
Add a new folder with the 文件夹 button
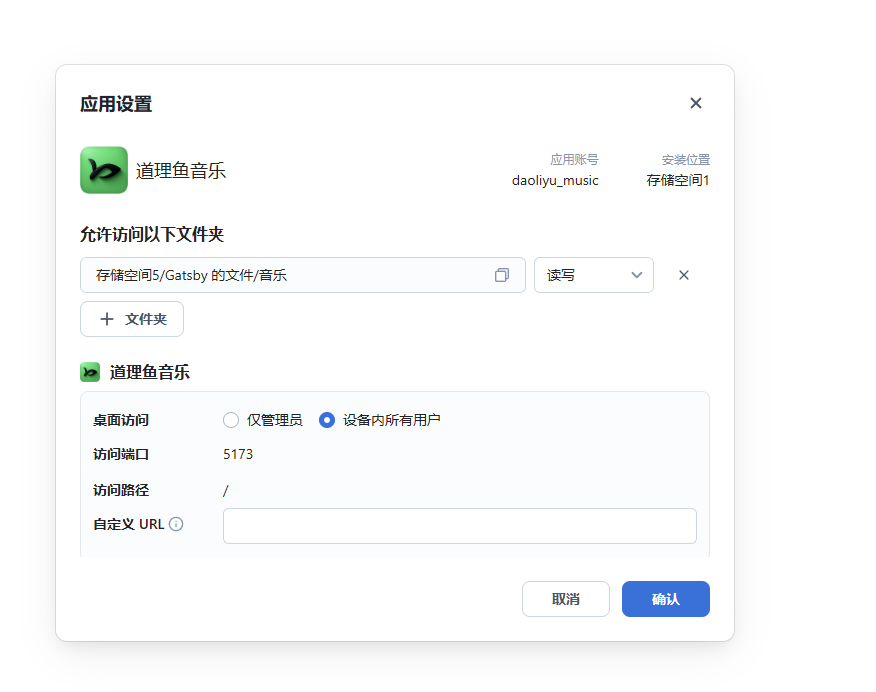(x=131, y=319)
